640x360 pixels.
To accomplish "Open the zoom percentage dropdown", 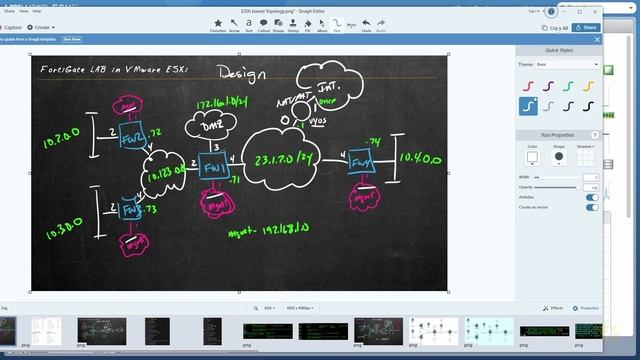I will click(x=270, y=308).
